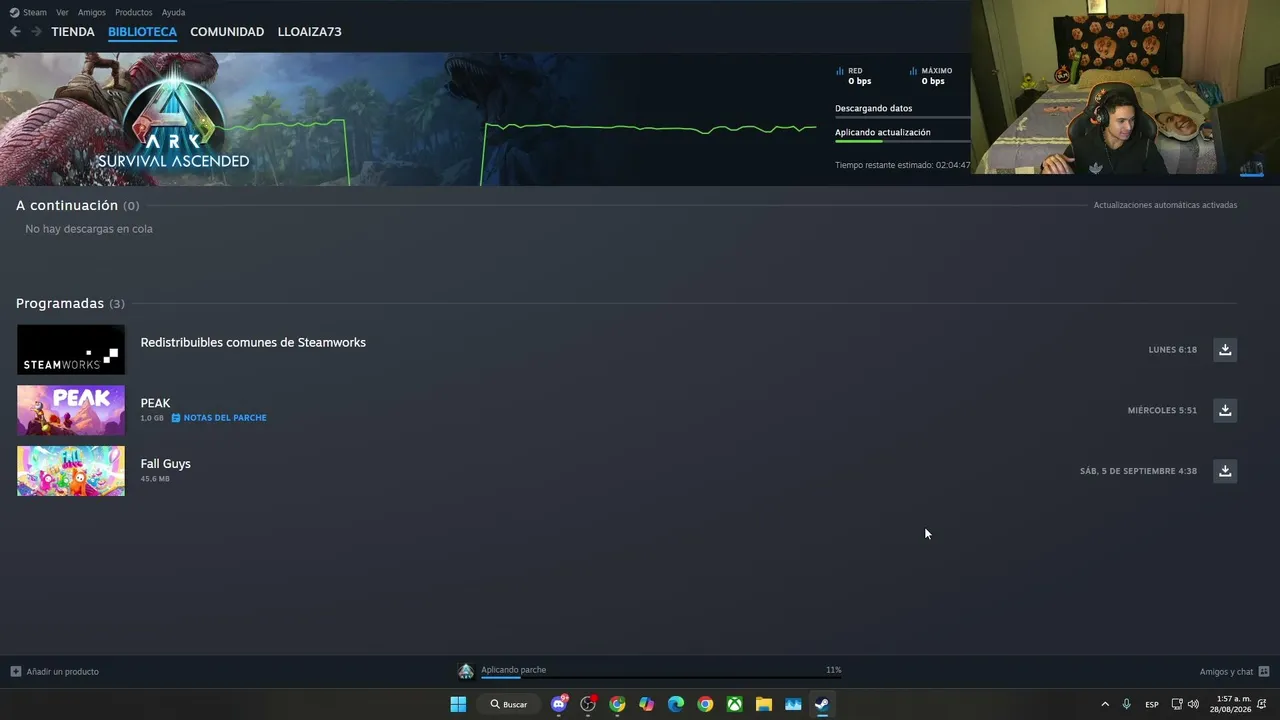
Task: Click the A continuación section header
Action: point(78,205)
